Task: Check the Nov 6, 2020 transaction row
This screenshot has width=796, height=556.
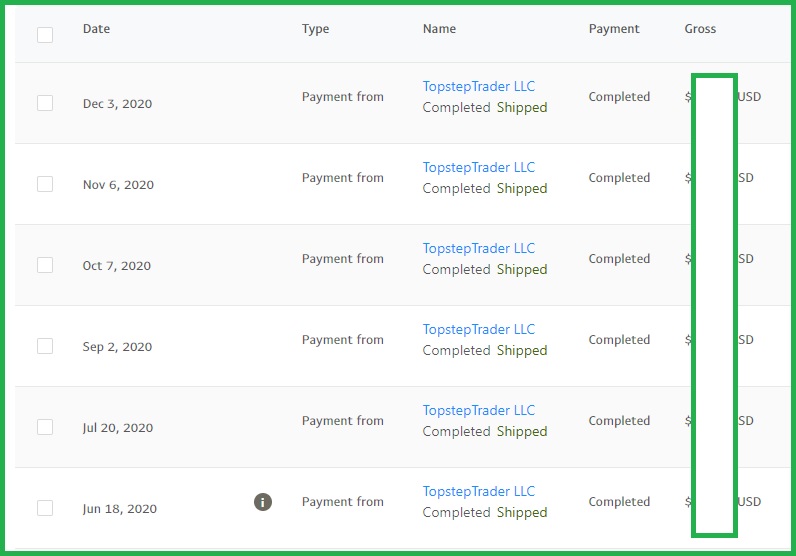Action: tap(45, 184)
